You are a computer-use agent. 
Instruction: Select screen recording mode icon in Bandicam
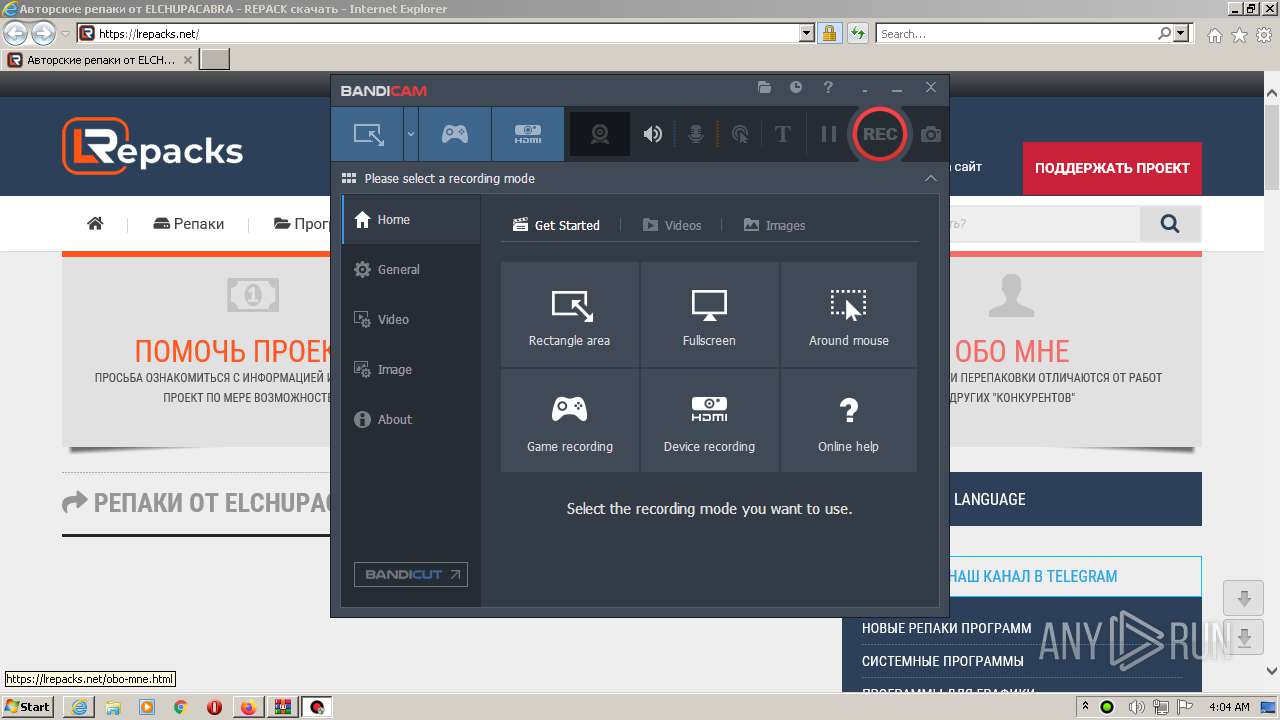(x=368, y=134)
